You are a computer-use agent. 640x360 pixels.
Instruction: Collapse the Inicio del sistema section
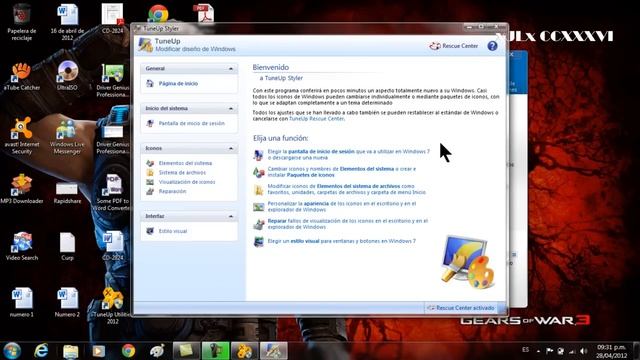click(x=231, y=109)
